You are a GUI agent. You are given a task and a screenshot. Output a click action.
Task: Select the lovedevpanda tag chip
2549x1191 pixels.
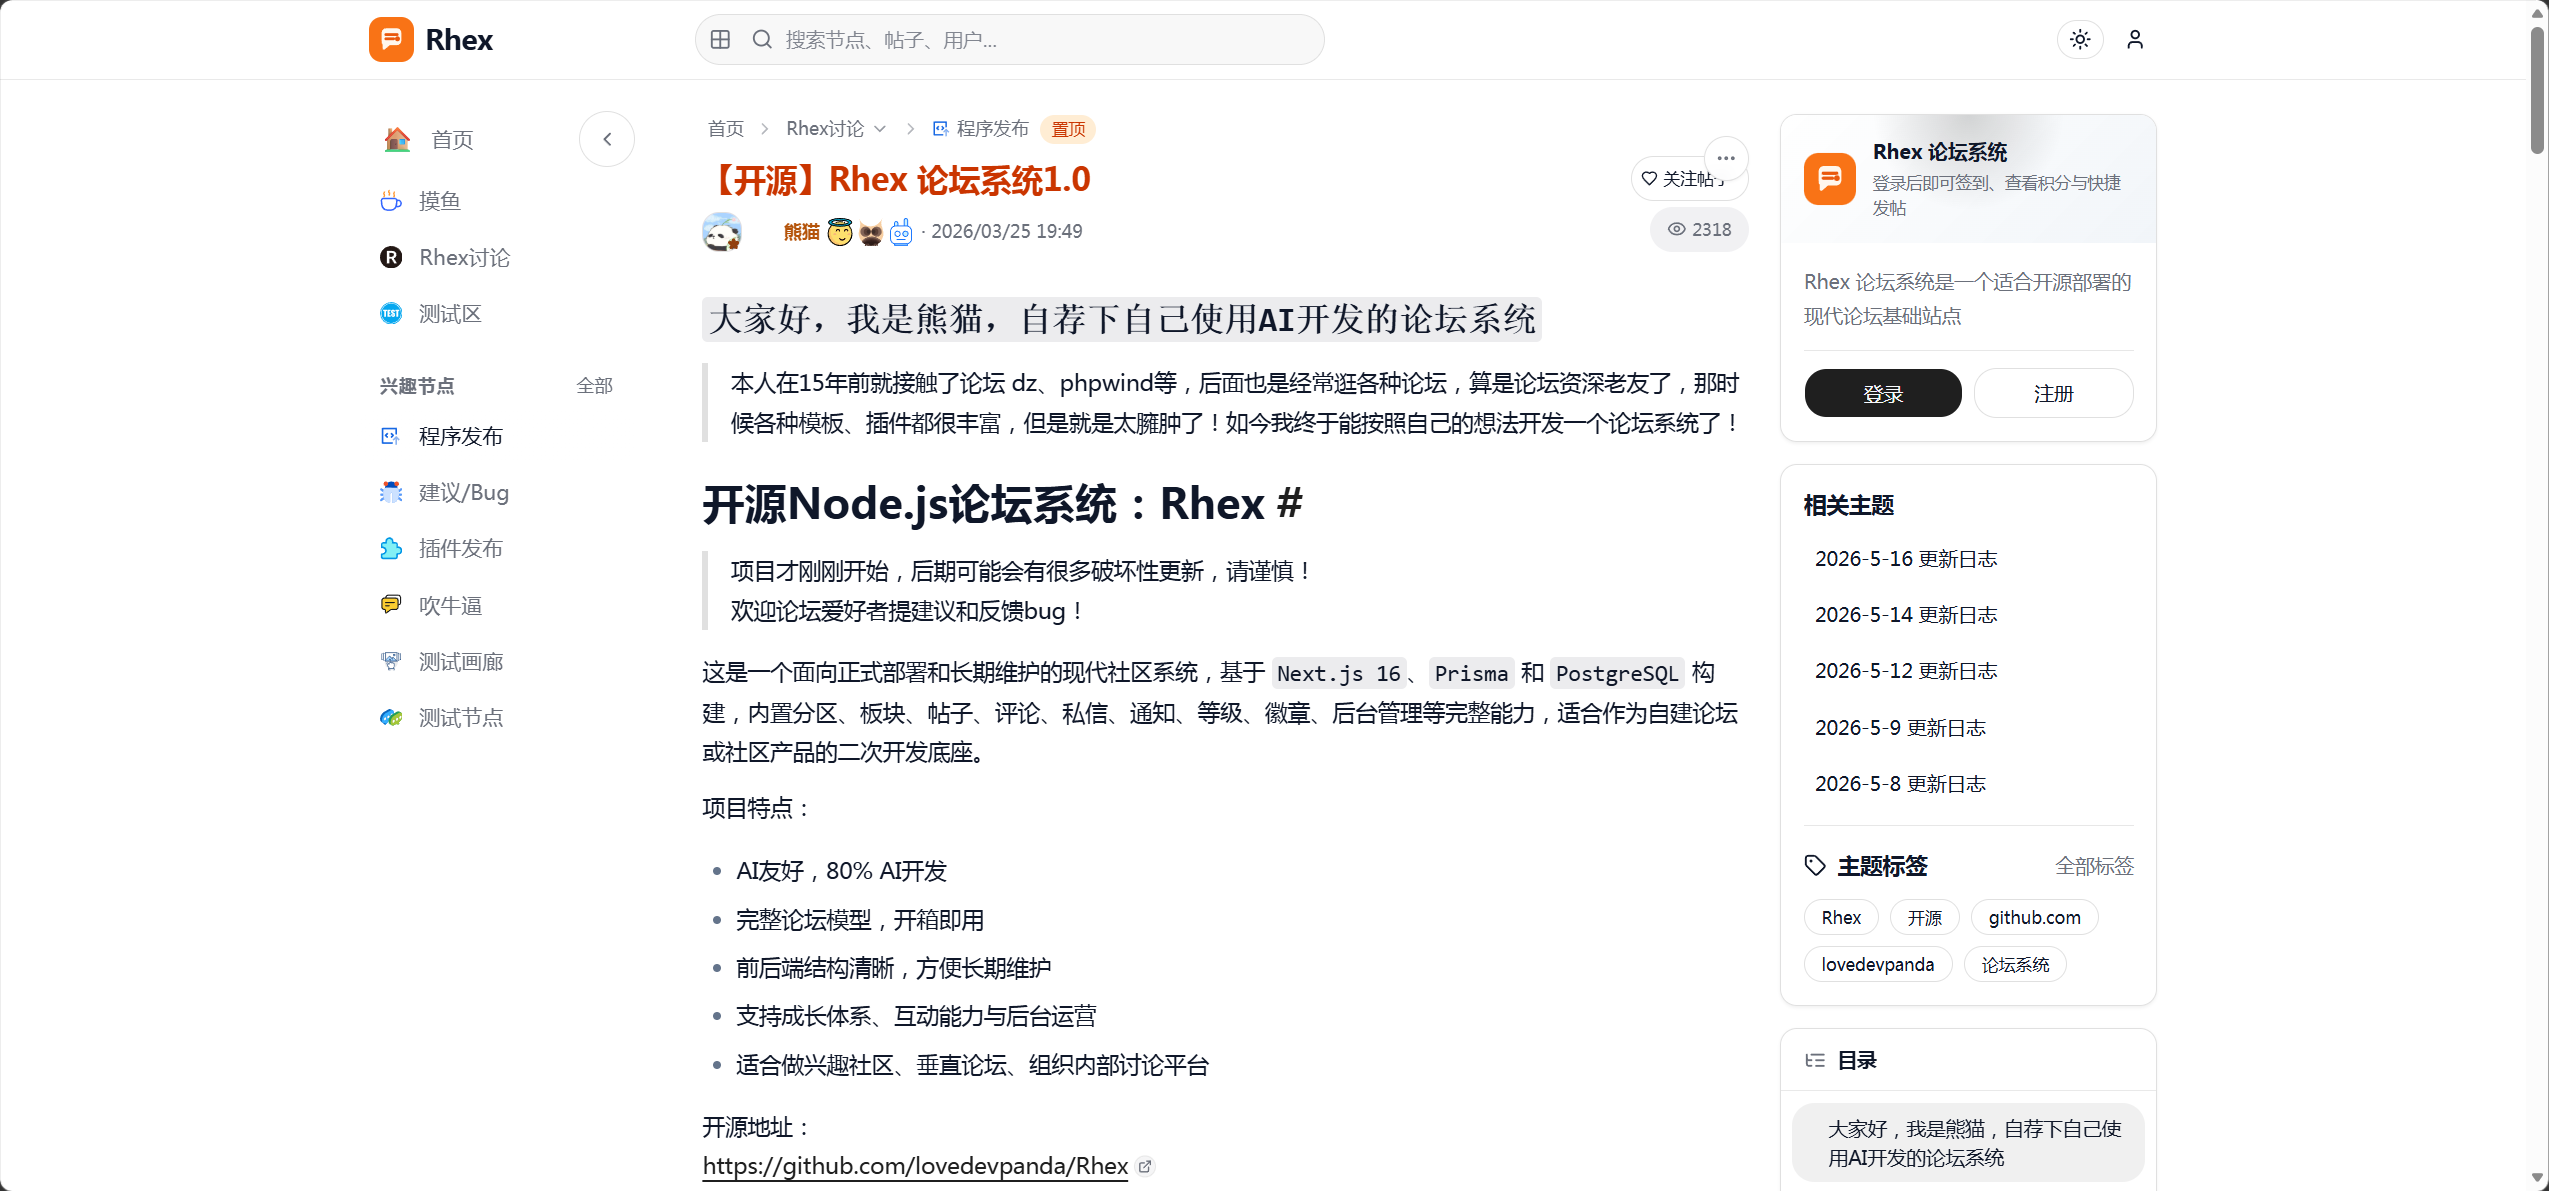pyautogui.click(x=1877, y=964)
